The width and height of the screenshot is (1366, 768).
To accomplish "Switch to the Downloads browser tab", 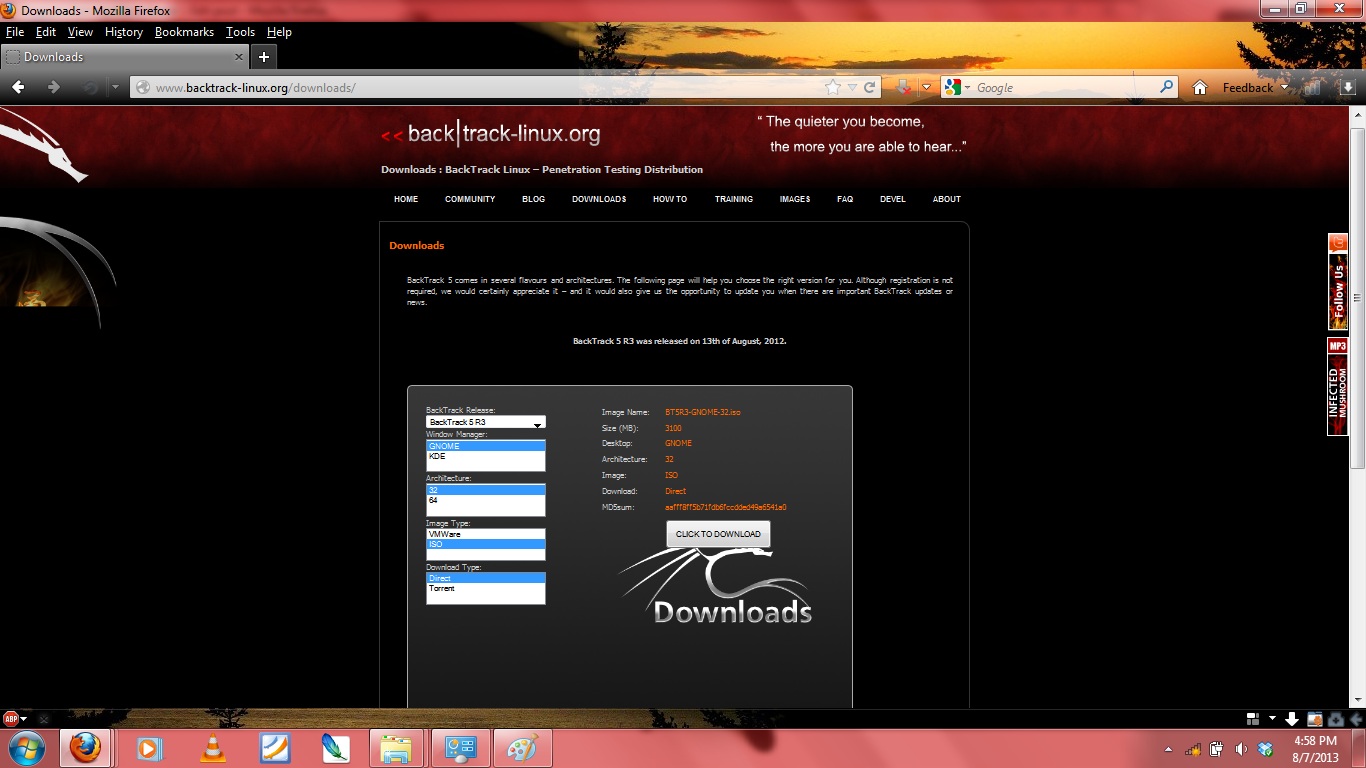I will pos(125,57).
